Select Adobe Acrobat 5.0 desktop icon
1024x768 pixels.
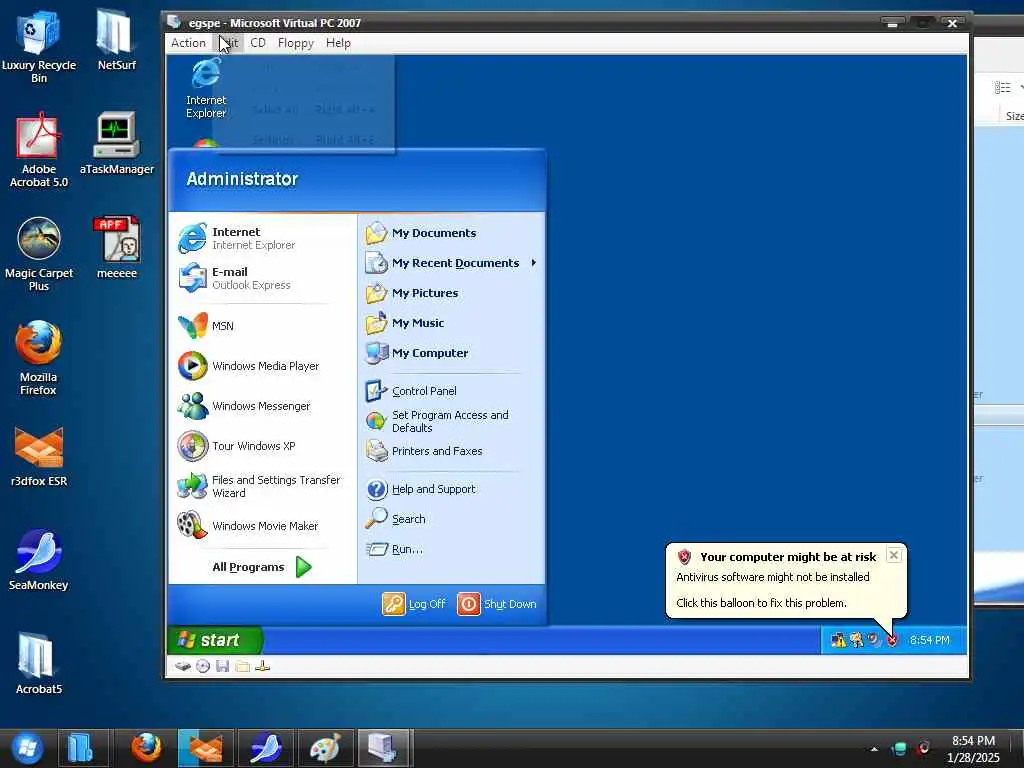click(39, 150)
